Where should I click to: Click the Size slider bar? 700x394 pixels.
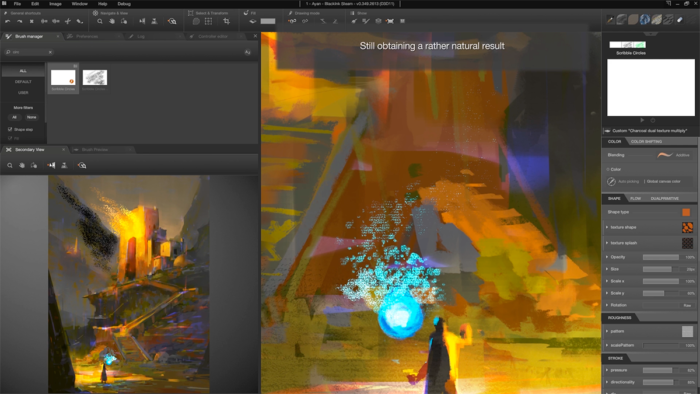click(x=661, y=269)
